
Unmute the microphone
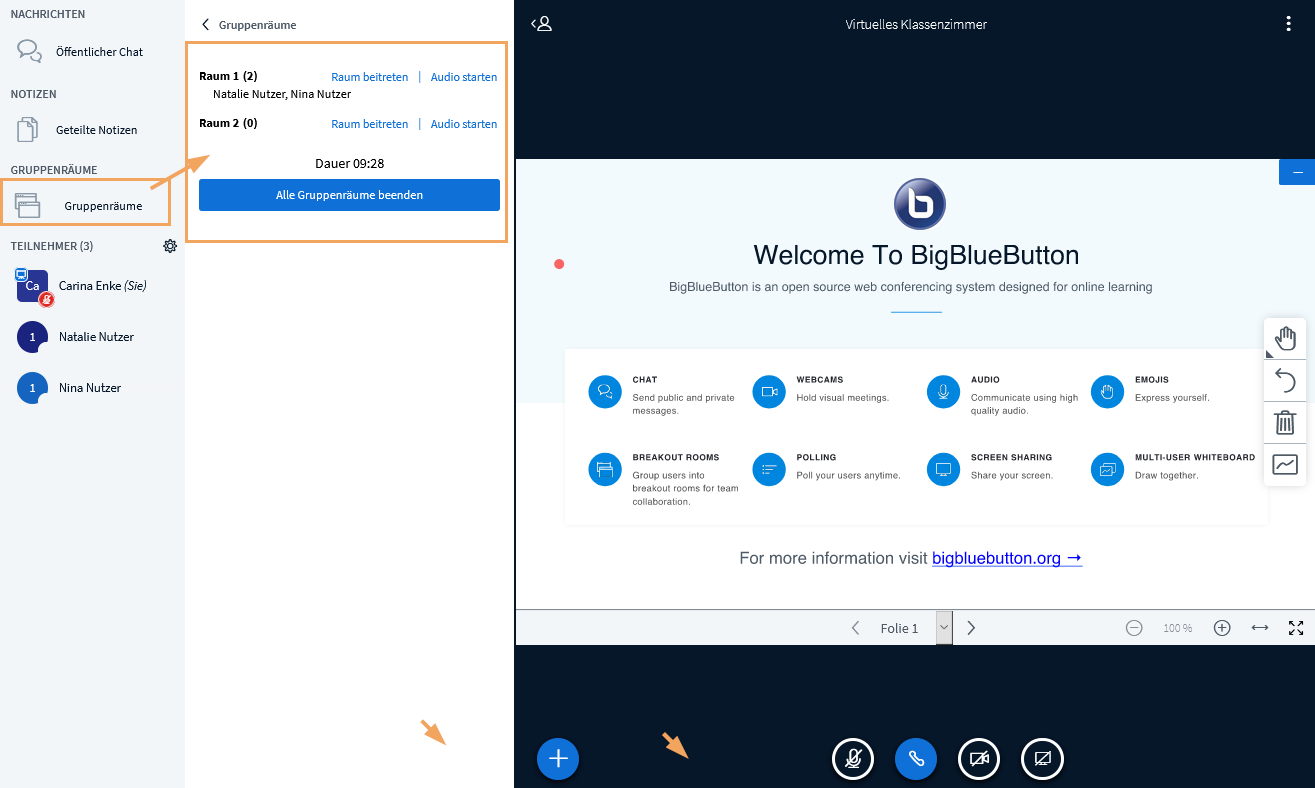click(x=853, y=759)
